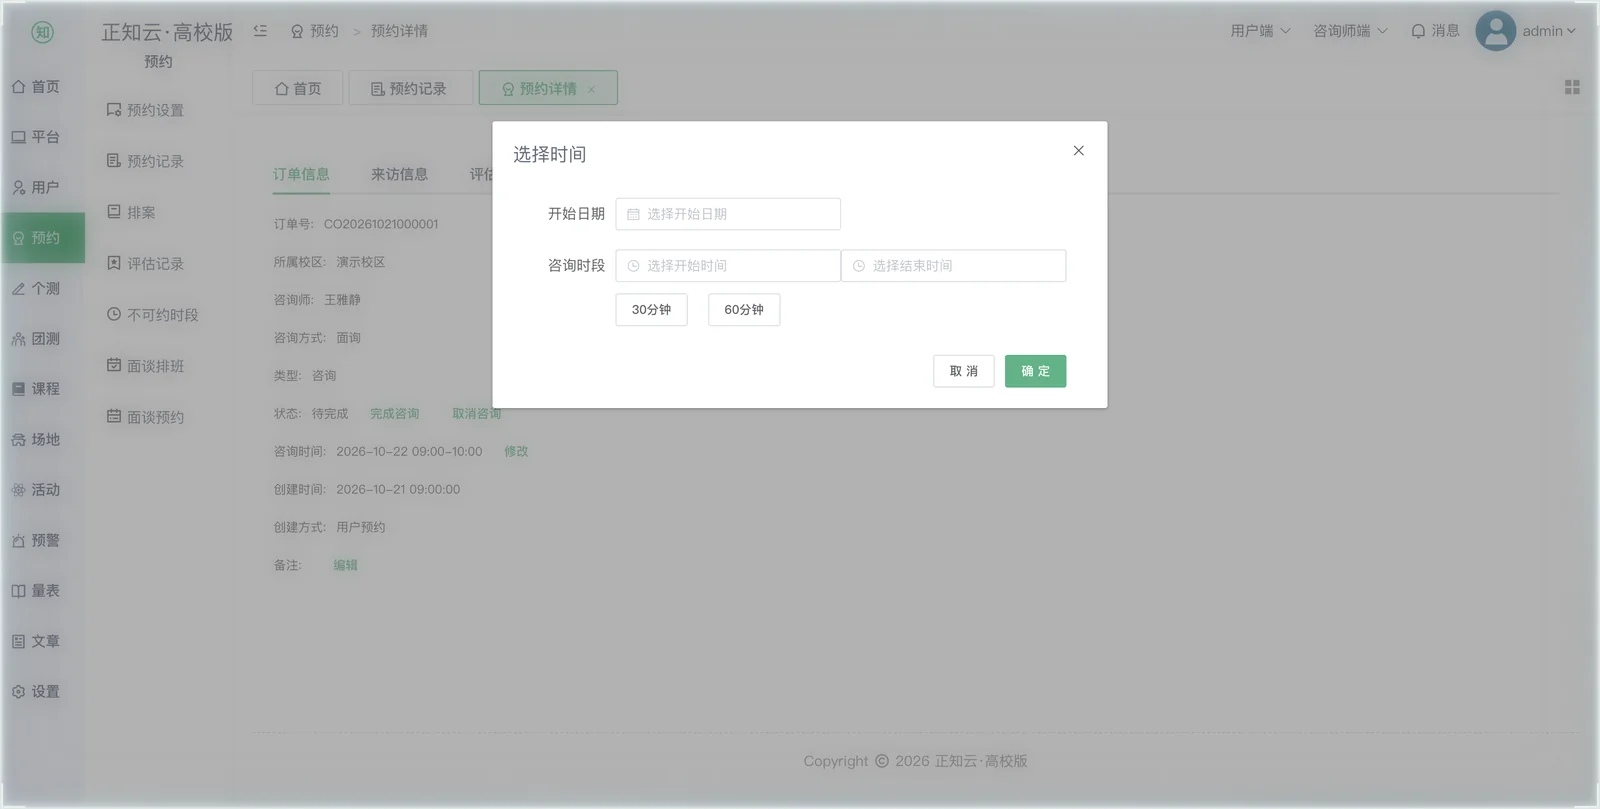Expand the 咨询师端 dropdown
Viewport: 1600px width, 809px height.
tap(1350, 31)
